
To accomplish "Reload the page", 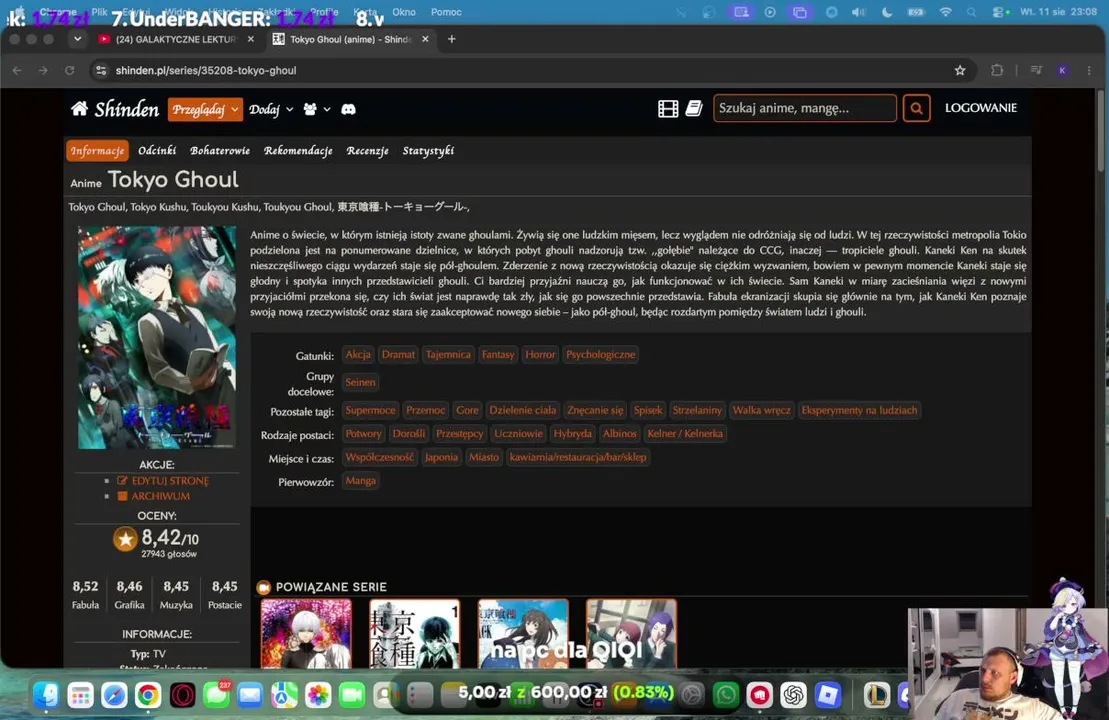I will click(69, 70).
